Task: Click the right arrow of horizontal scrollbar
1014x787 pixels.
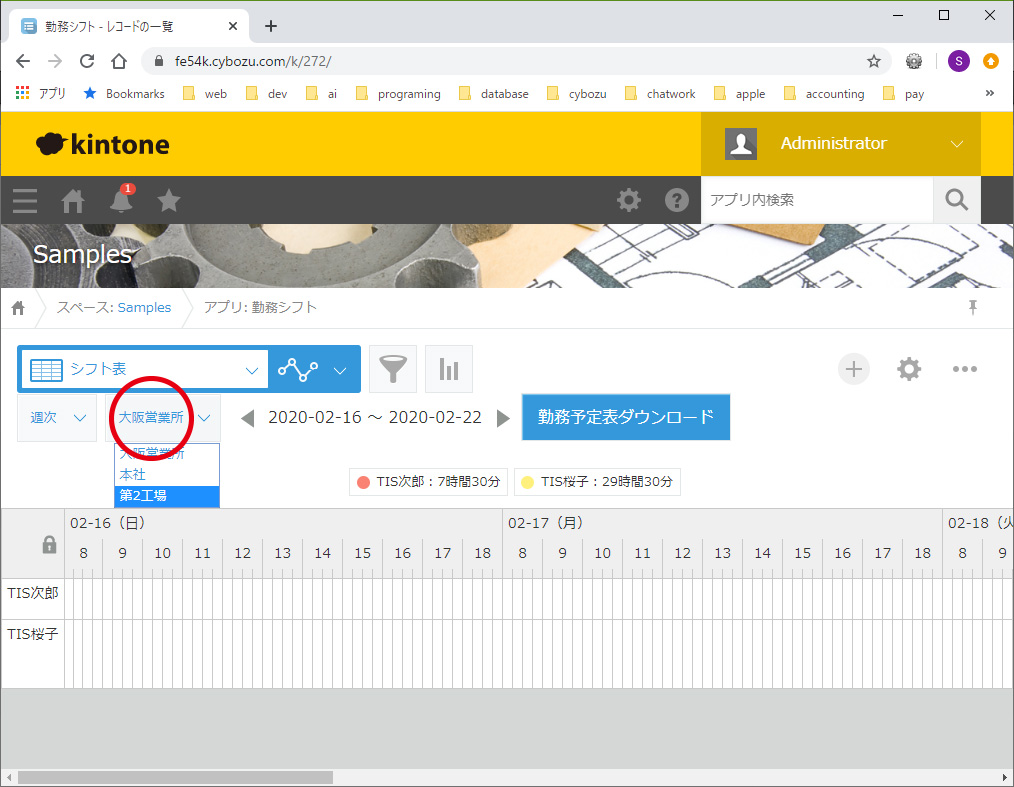Action: pyautogui.click(x=1005, y=777)
